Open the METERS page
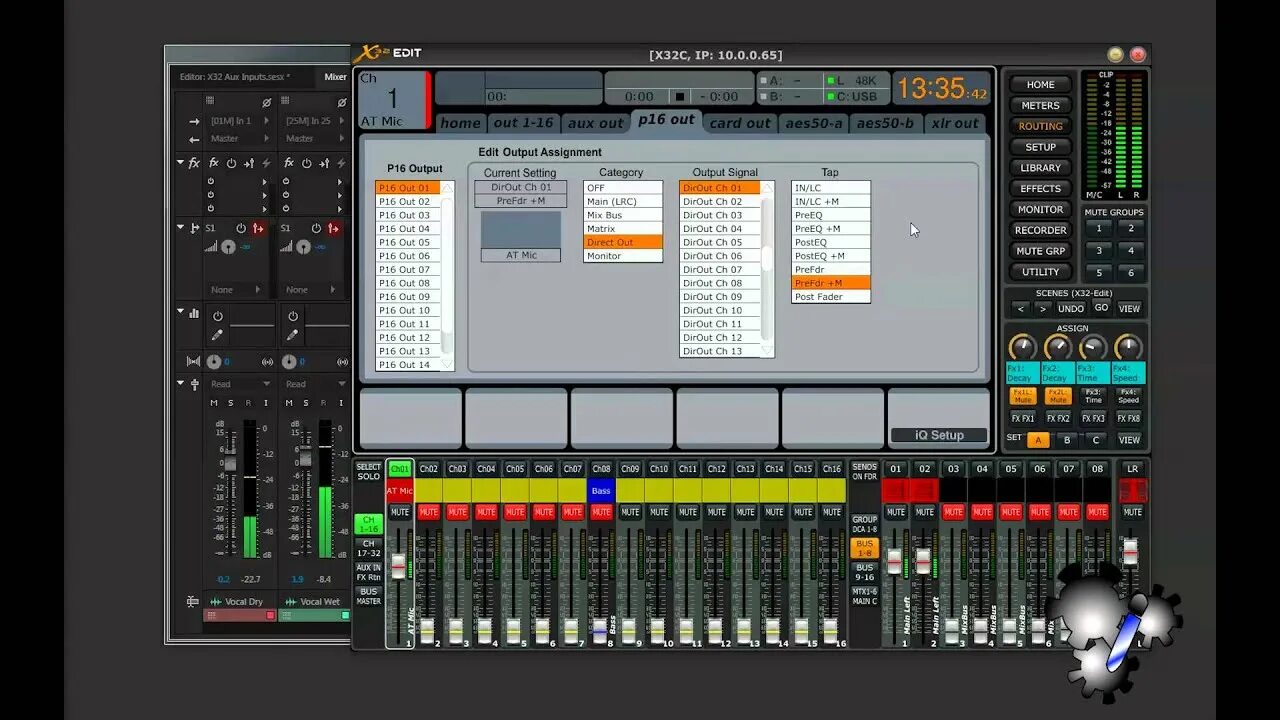The image size is (1280, 720). (1040, 105)
